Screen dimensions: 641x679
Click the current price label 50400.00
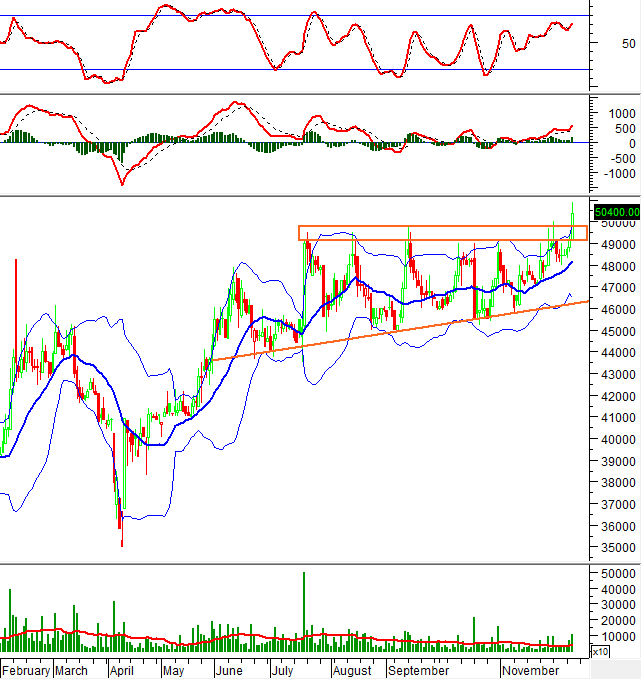tap(615, 212)
